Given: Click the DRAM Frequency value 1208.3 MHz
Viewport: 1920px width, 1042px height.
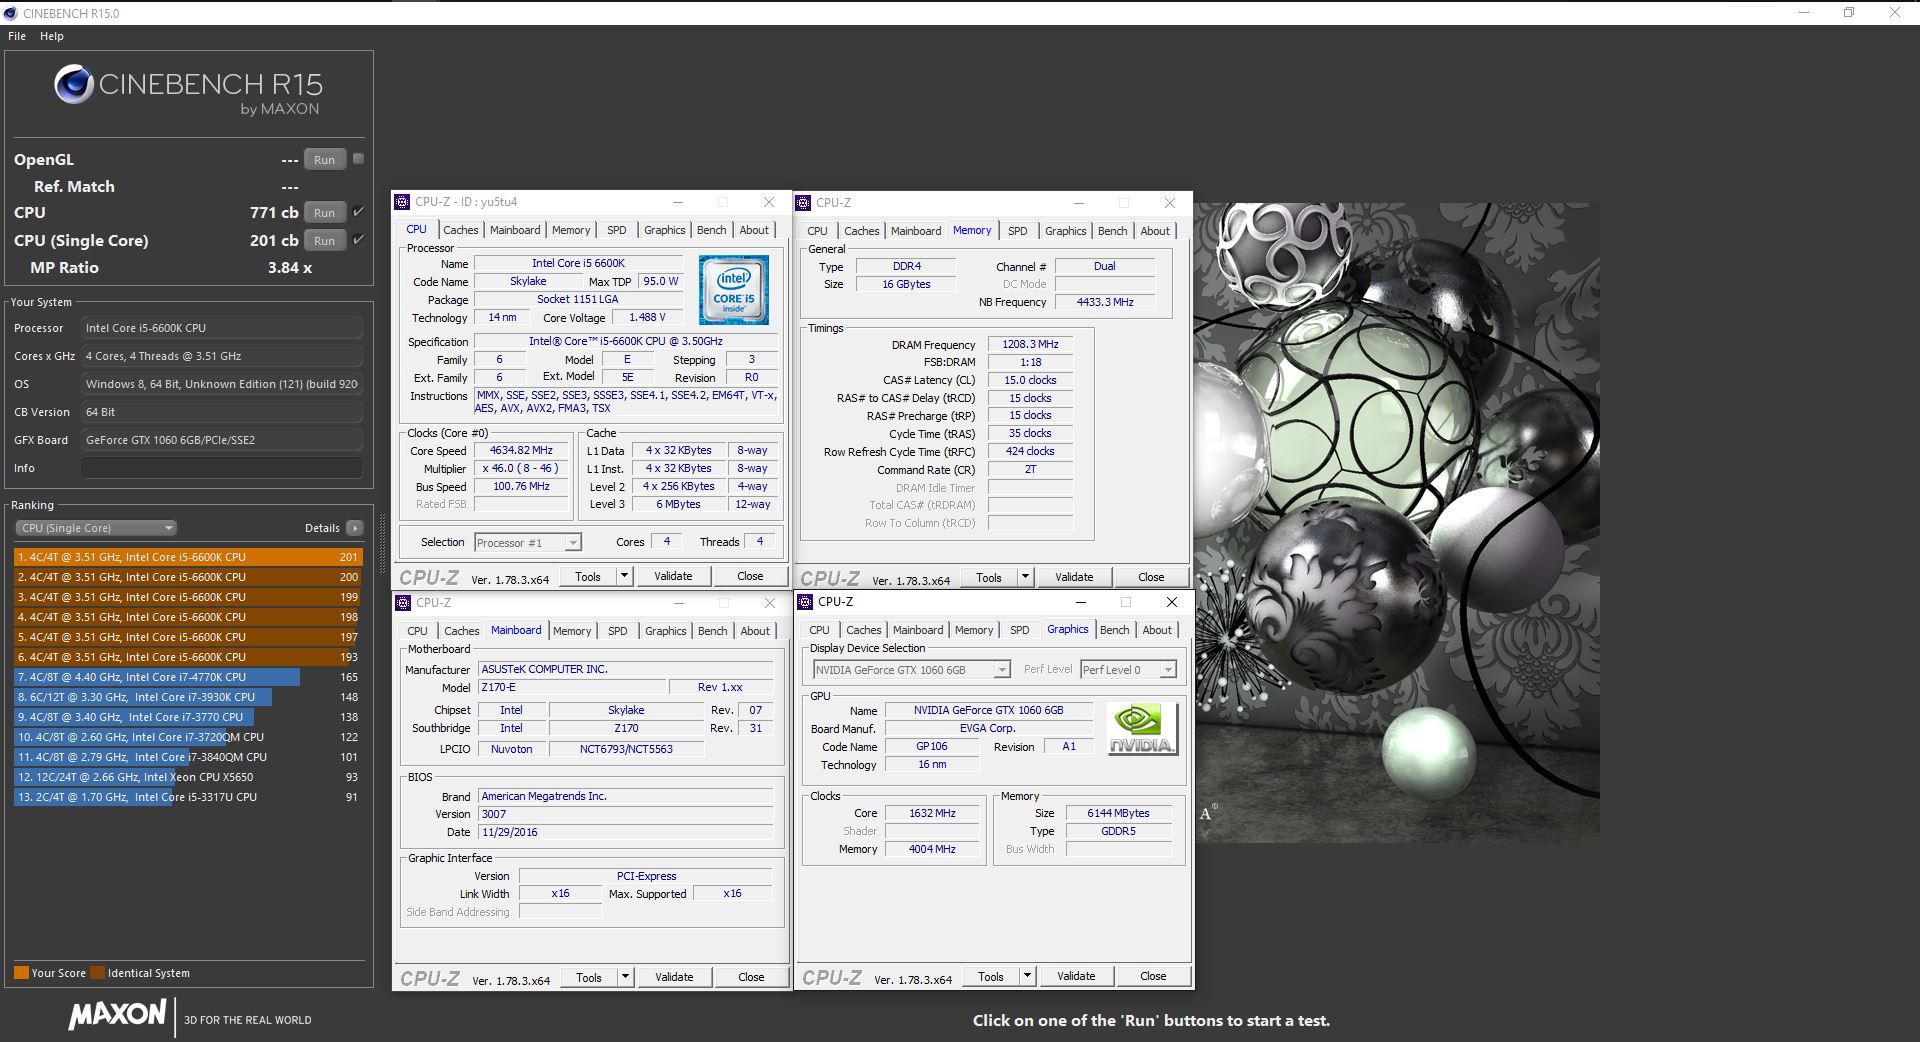Looking at the screenshot, I should point(1030,344).
